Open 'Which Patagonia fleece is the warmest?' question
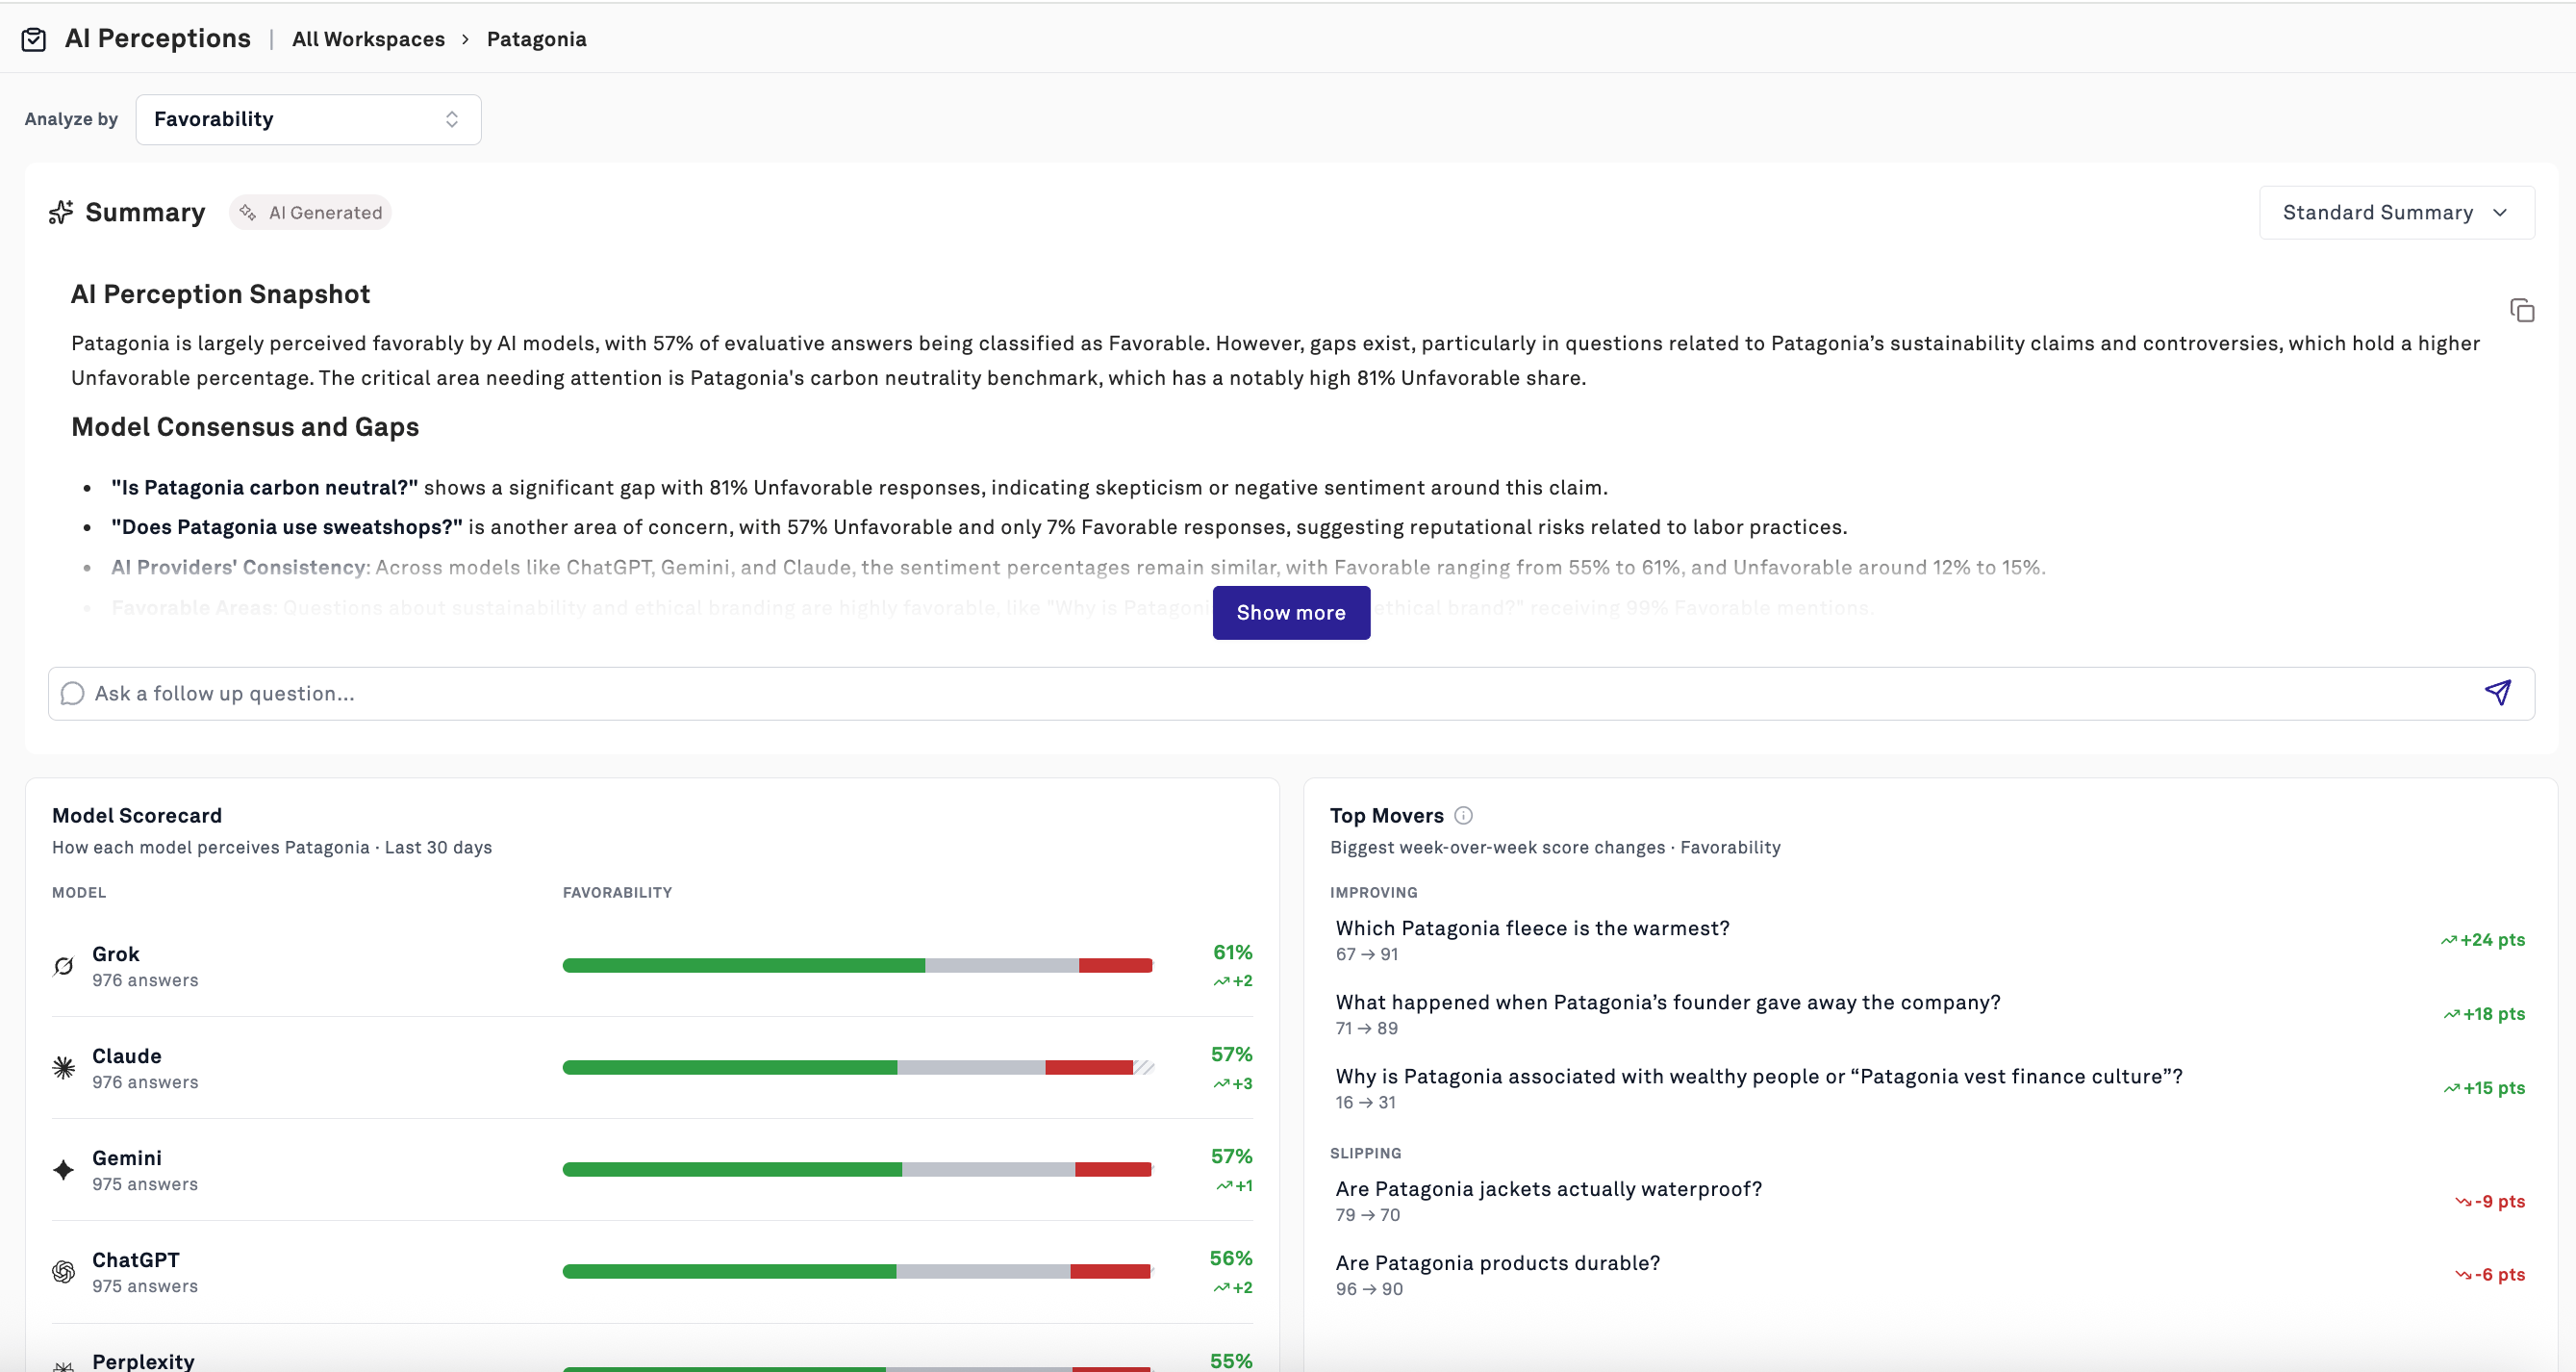The image size is (2576, 1372). [1532, 928]
